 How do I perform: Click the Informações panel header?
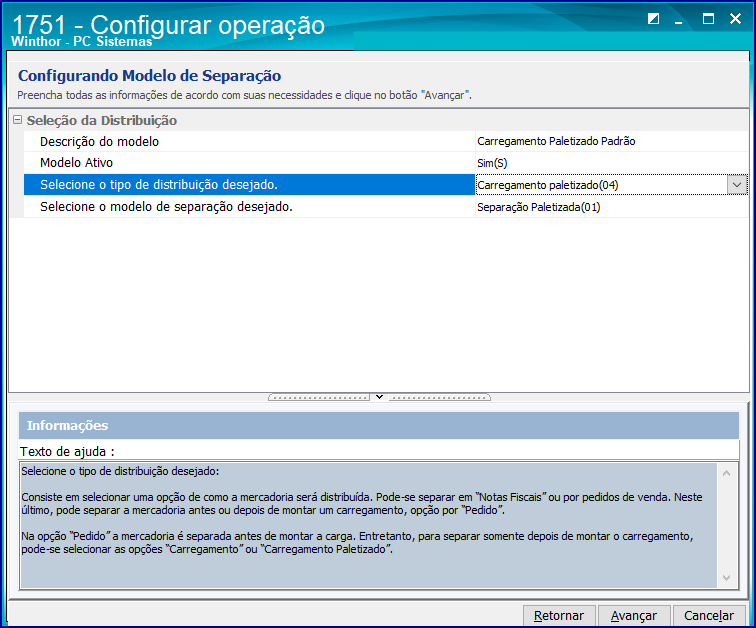pos(378,425)
